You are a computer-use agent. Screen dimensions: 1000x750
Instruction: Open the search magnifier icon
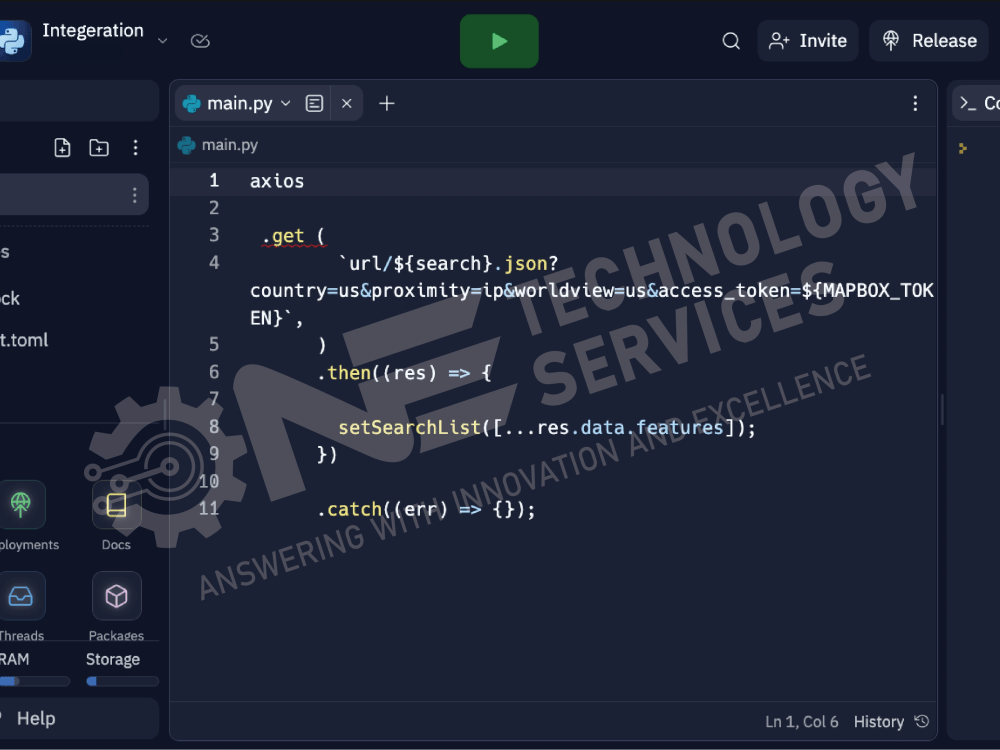click(731, 41)
